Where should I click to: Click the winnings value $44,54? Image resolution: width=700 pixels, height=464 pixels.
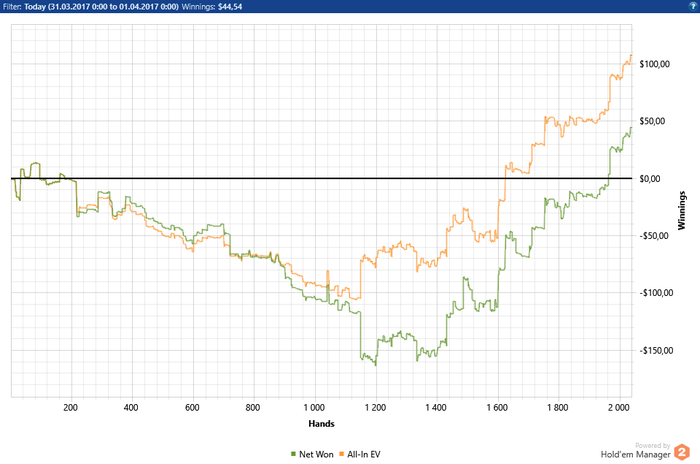point(230,7)
